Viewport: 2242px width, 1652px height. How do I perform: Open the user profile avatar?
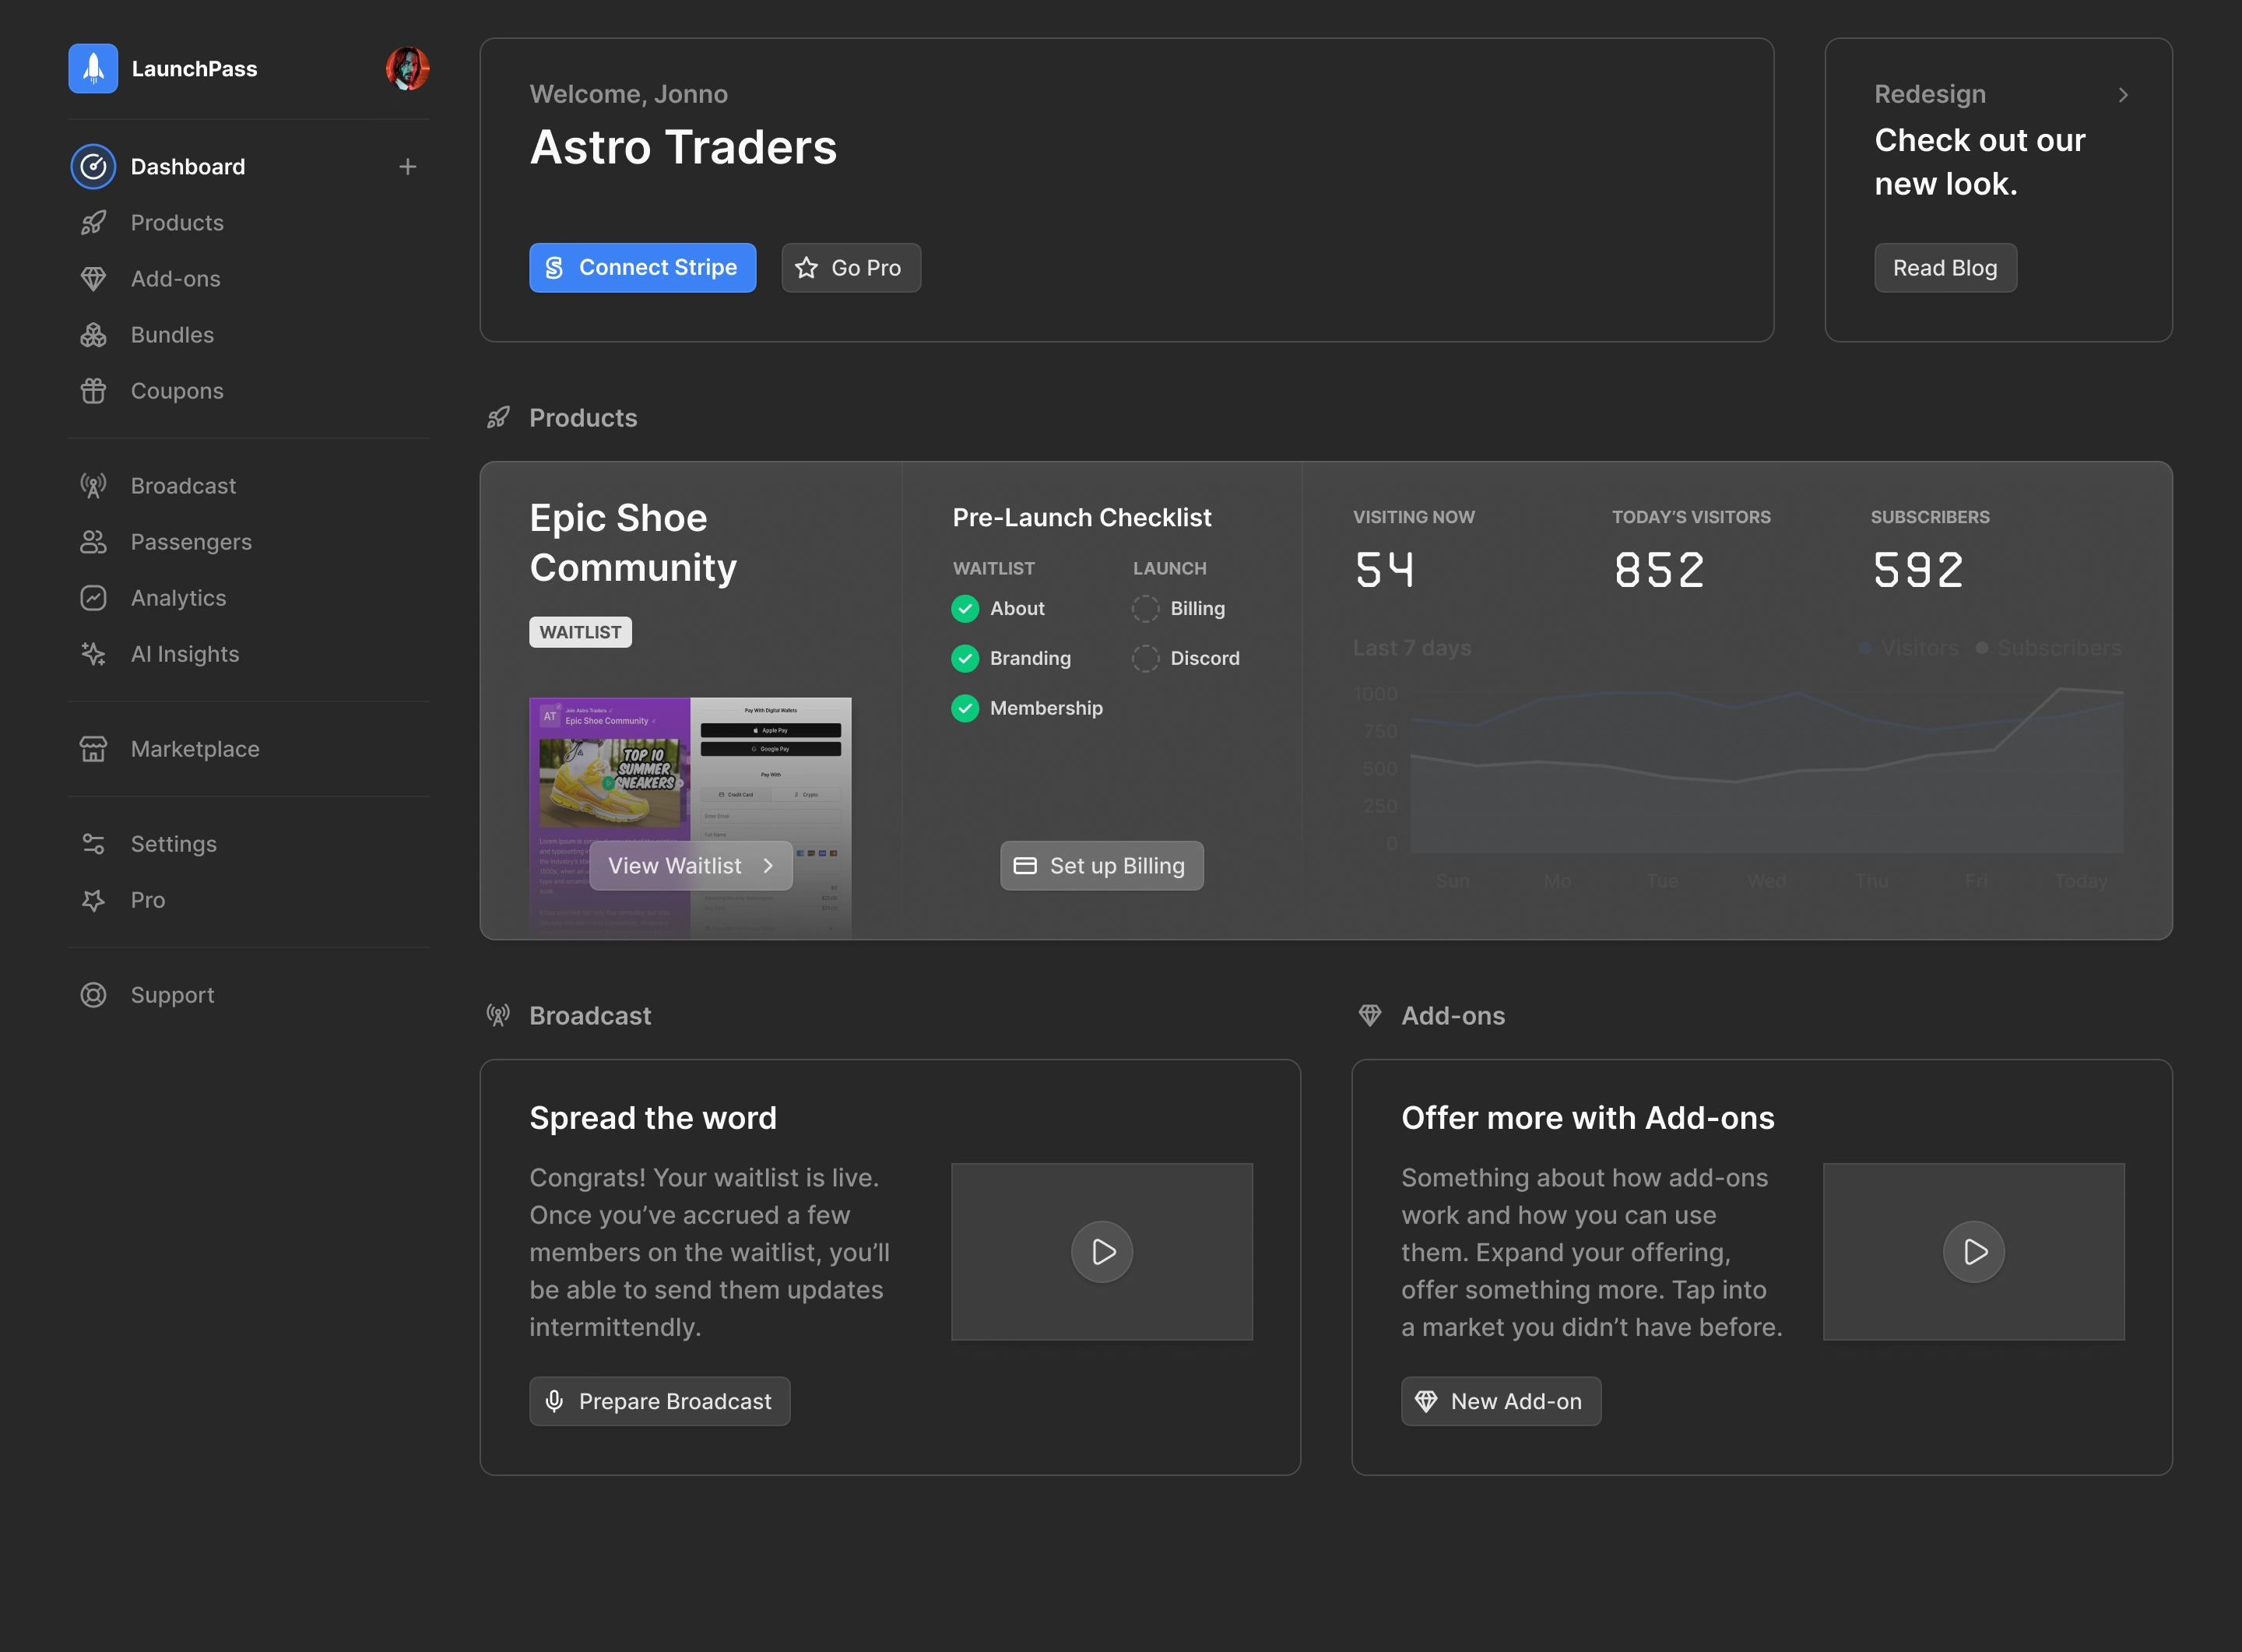(x=408, y=68)
